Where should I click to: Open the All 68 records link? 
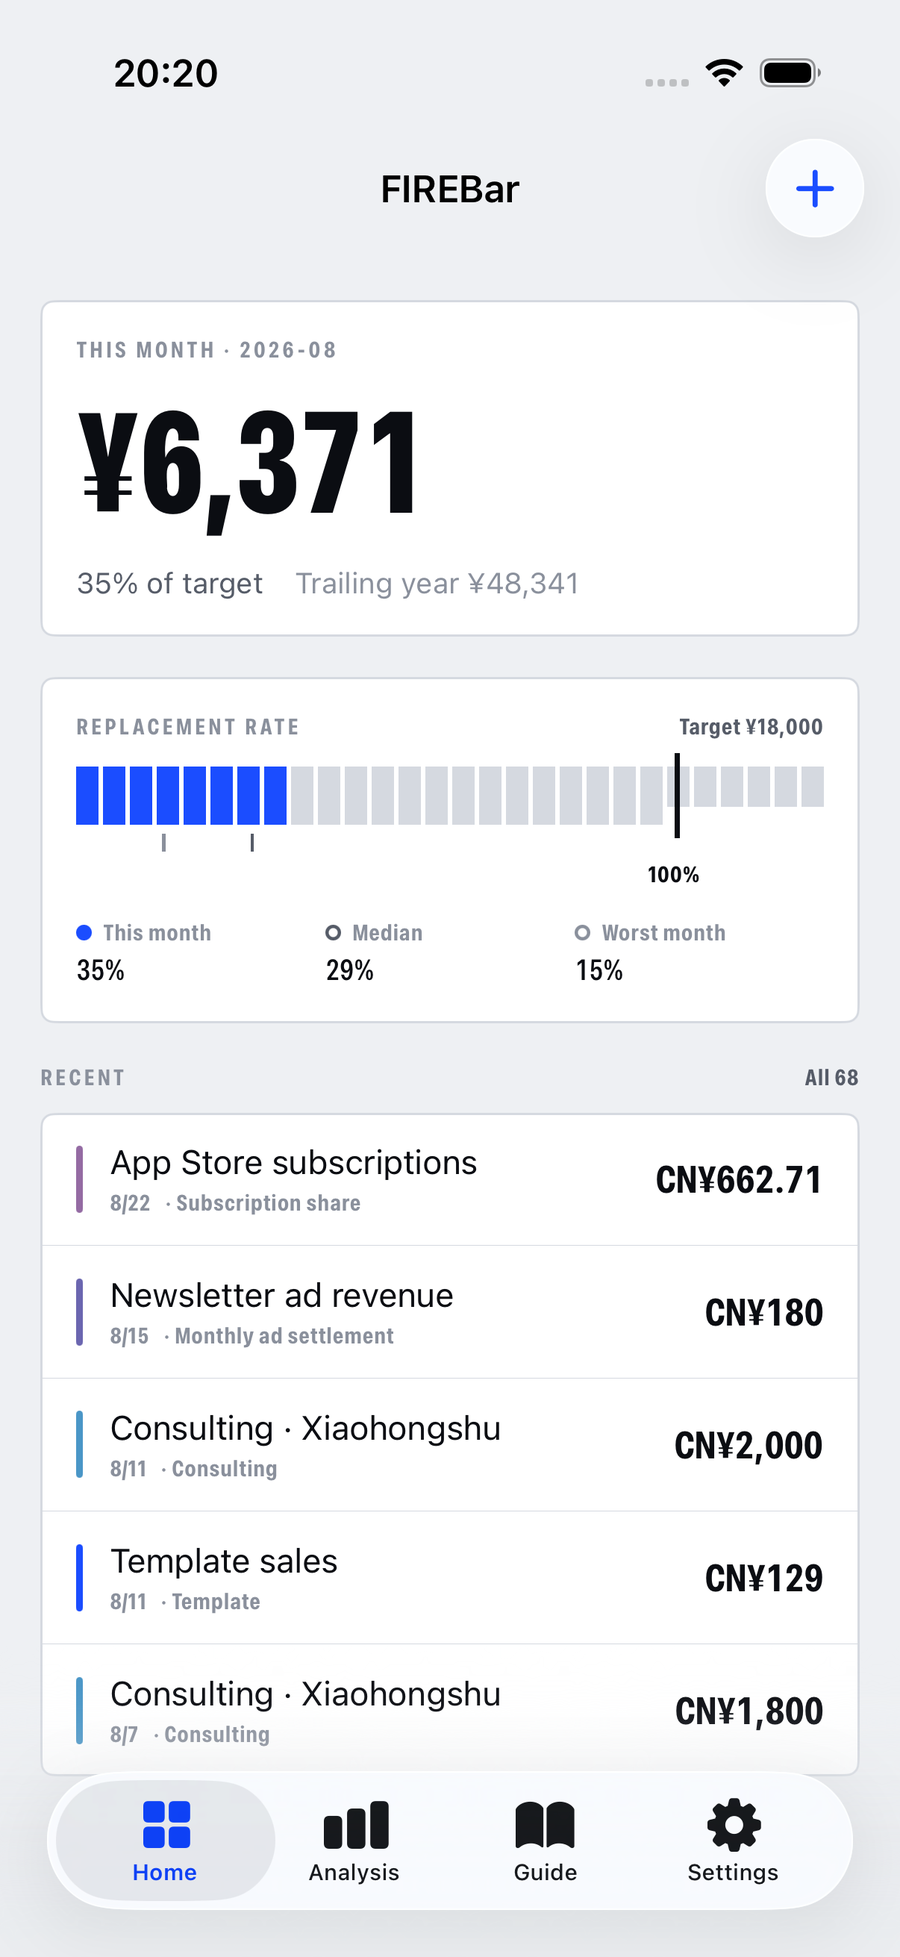[831, 1077]
